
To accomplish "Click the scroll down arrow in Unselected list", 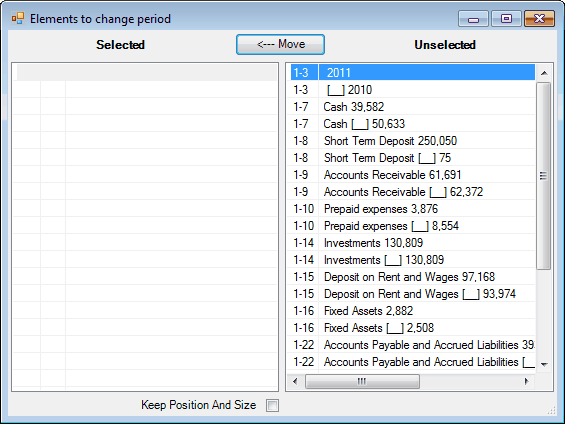I will tap(544, 364).
